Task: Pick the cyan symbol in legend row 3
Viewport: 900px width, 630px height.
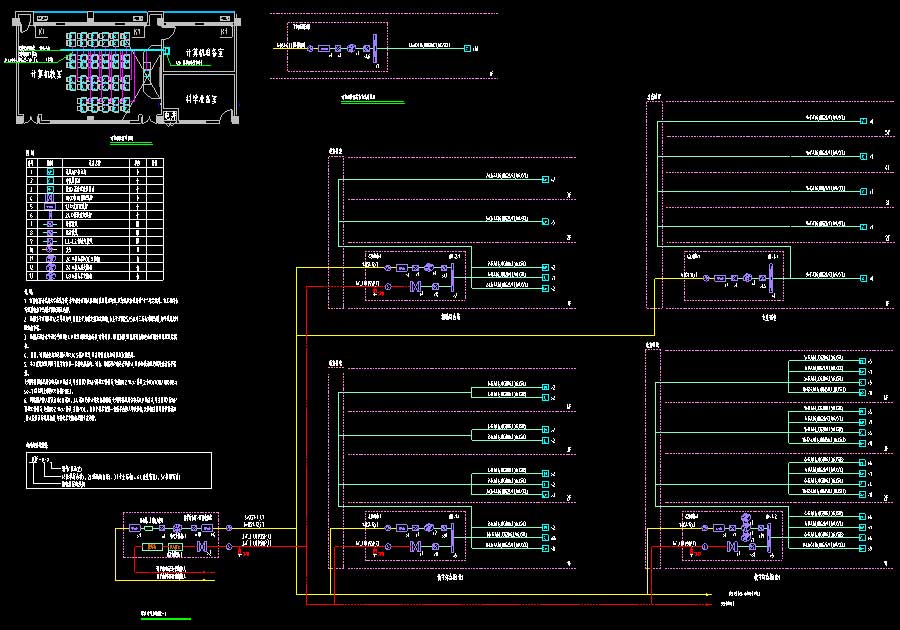Action: (50, 189)
